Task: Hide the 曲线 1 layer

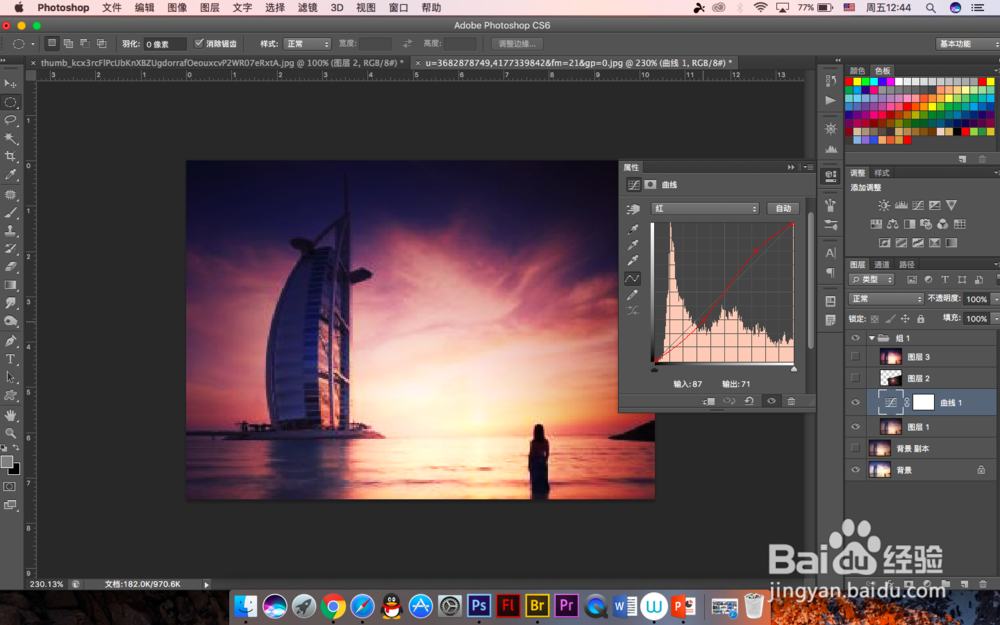Action: click(855, 402)
